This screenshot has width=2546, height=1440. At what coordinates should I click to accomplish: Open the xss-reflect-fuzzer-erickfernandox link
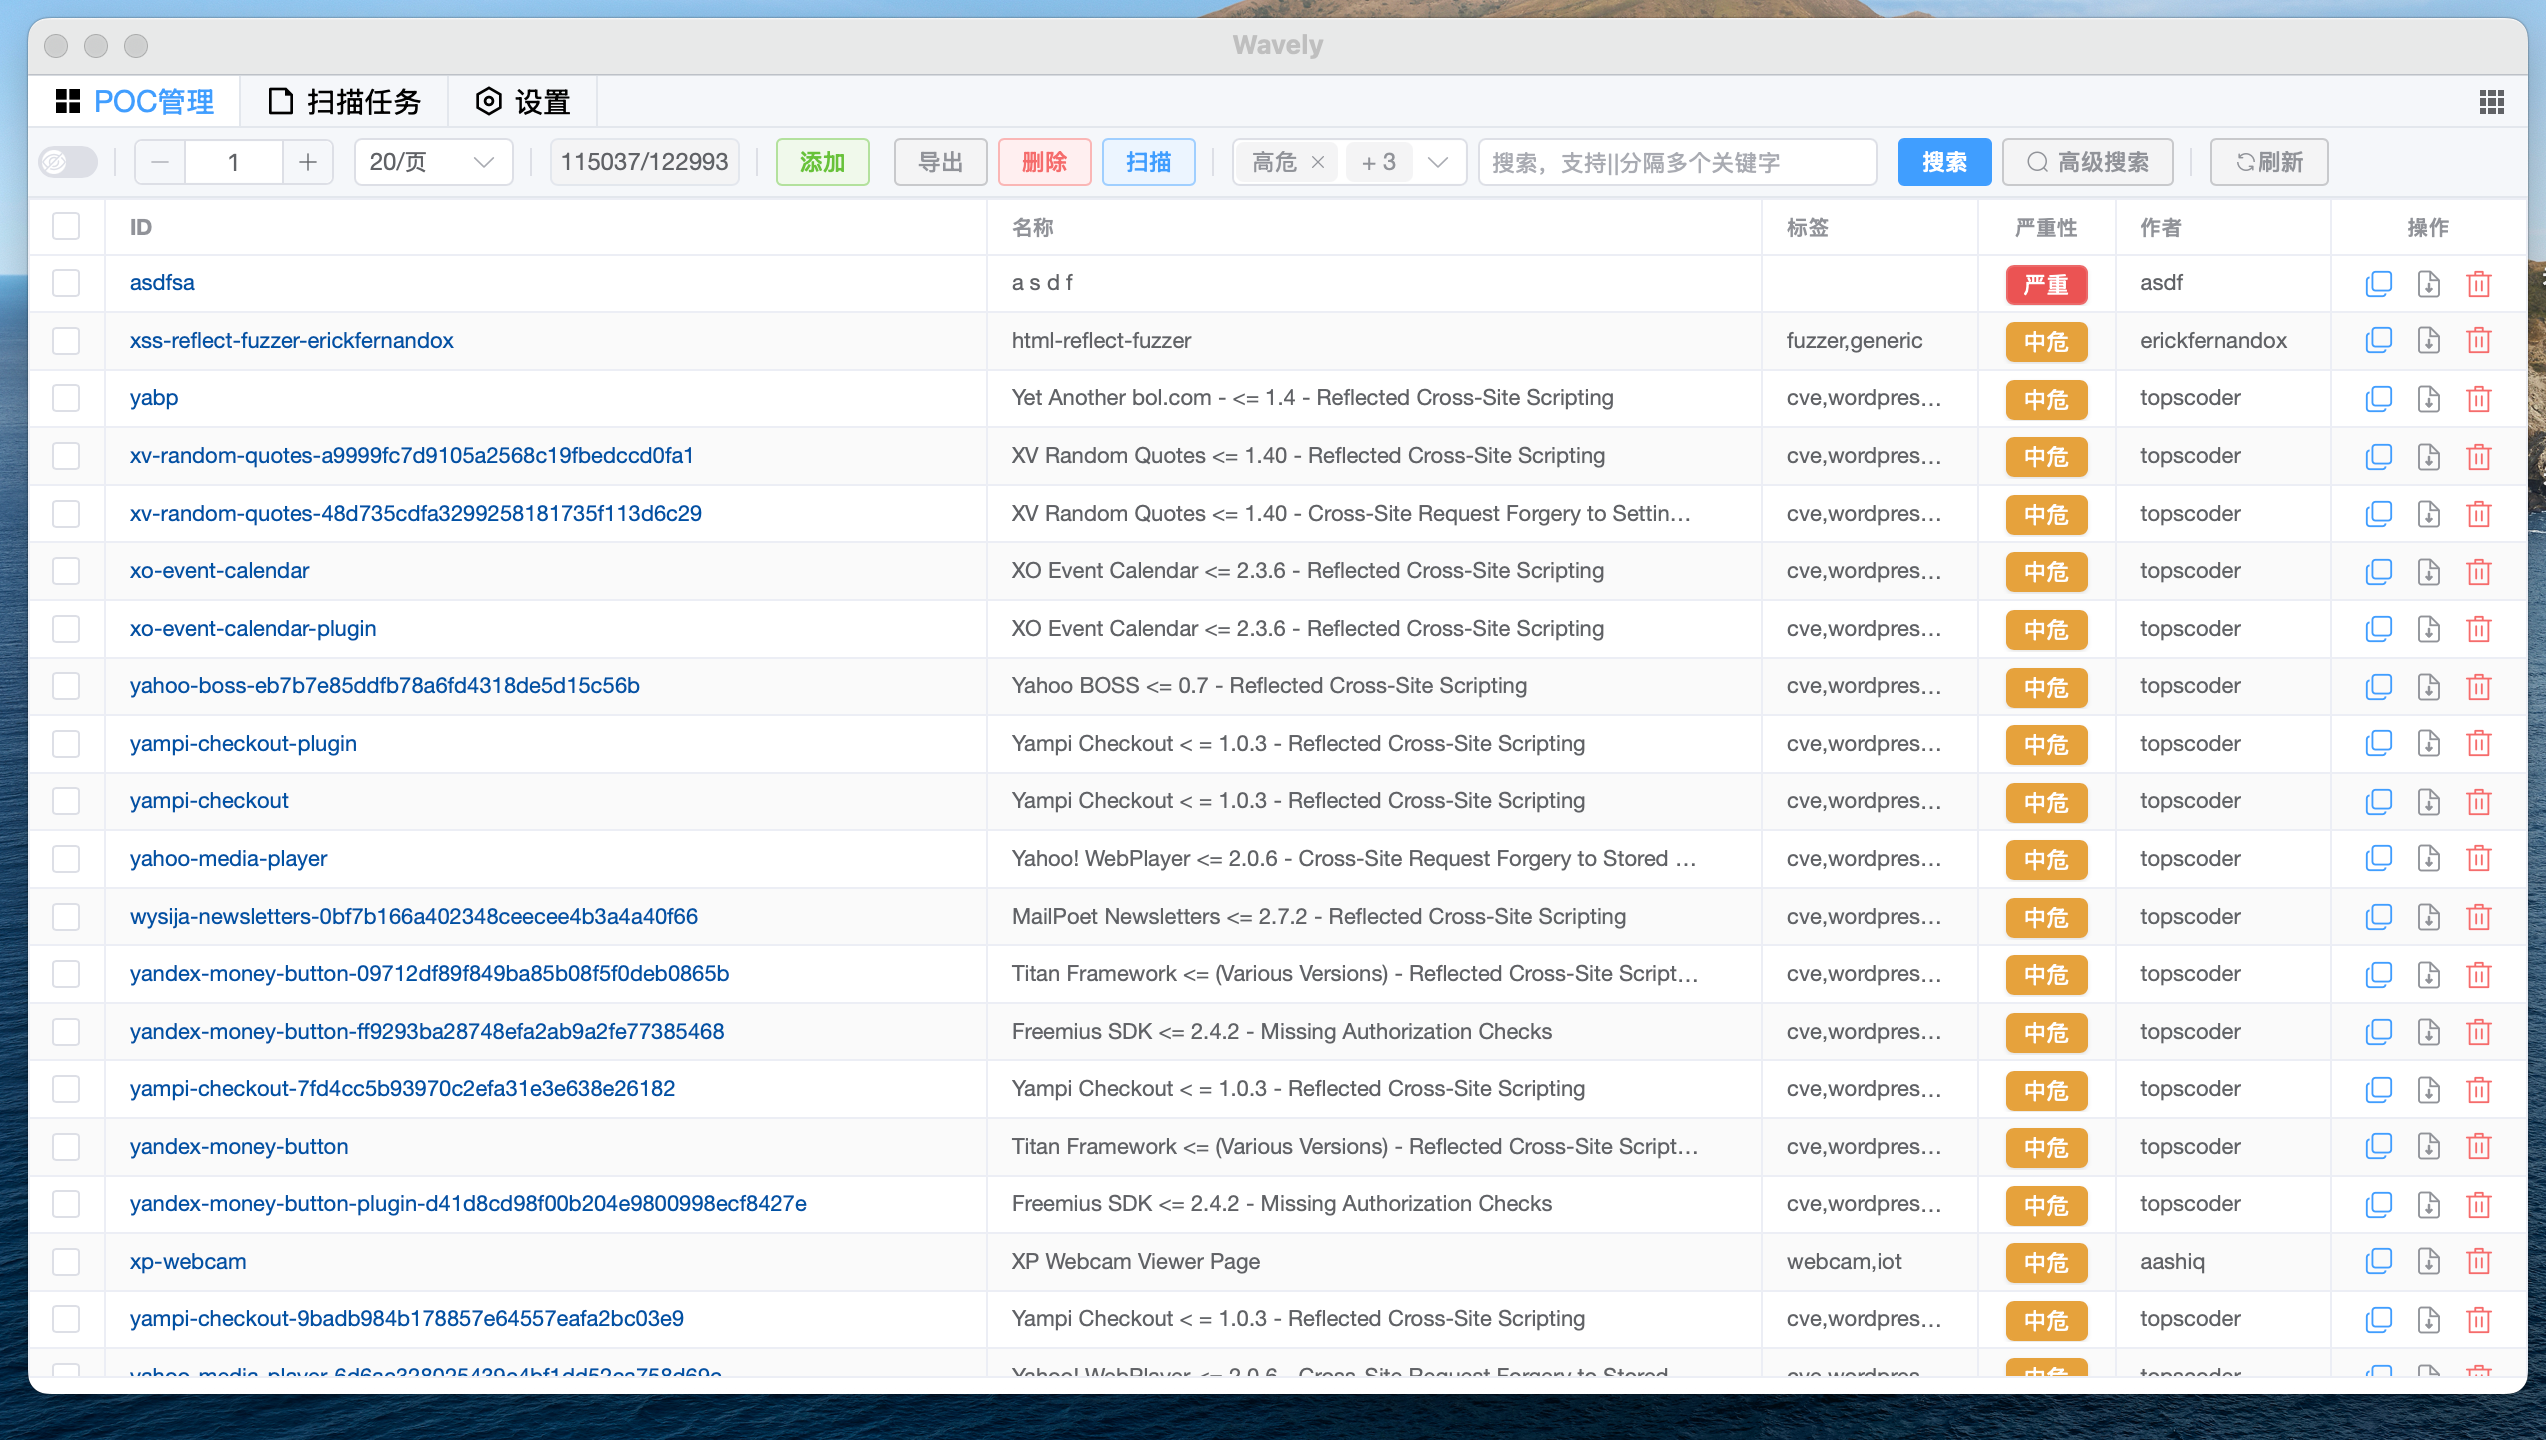pos(291,341)
